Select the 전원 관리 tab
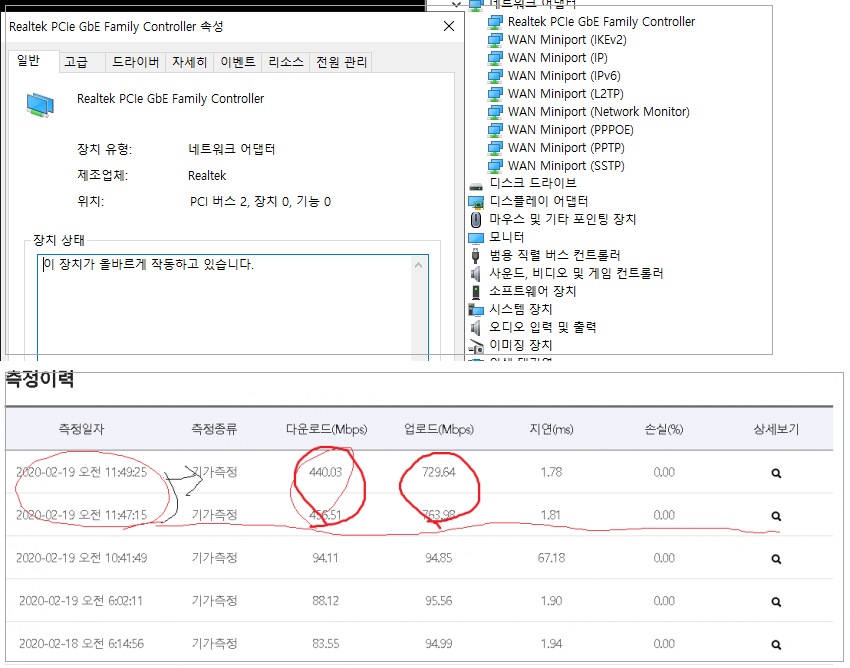 pos(341,62)
